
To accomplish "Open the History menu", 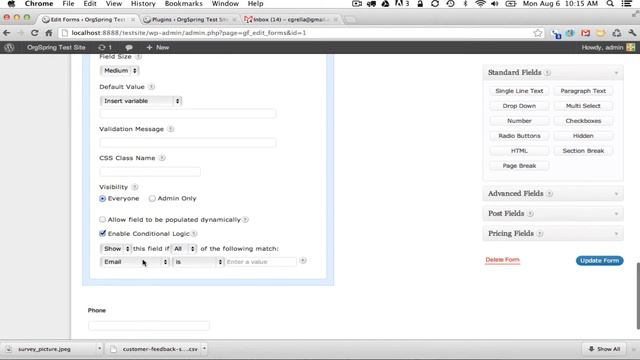I will tap(143, 4).
